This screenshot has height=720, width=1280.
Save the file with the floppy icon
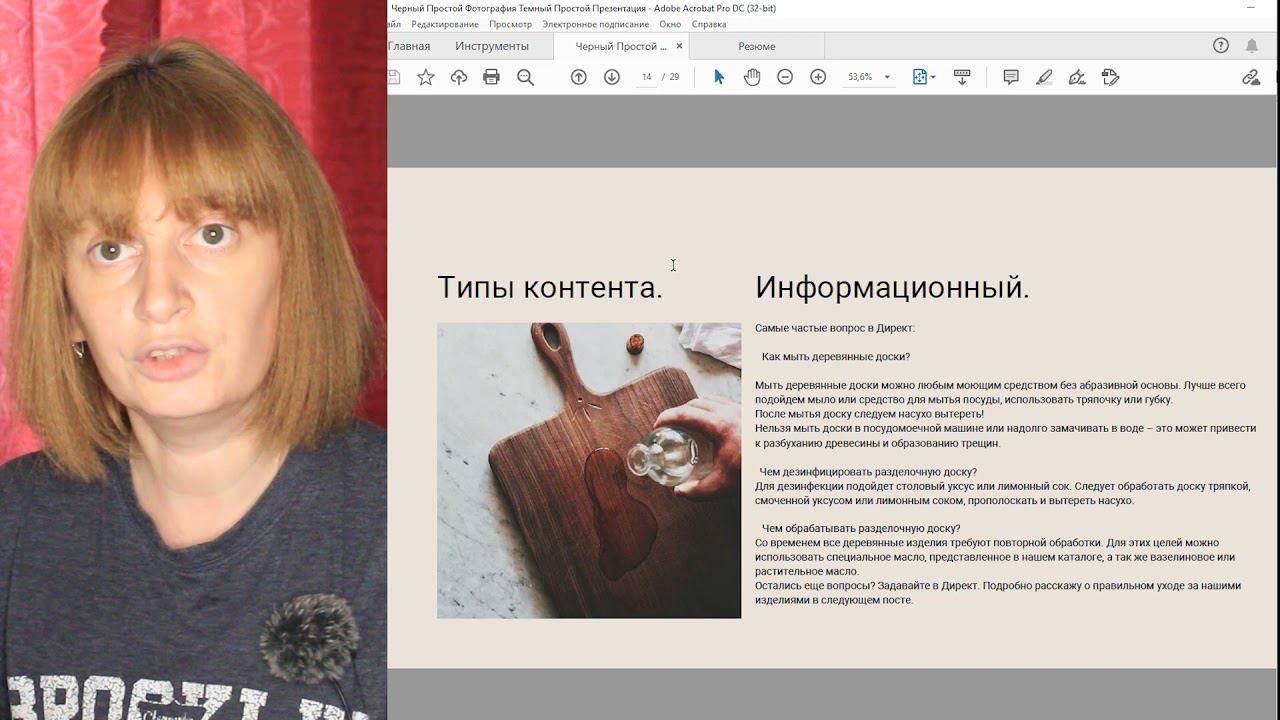(393, 77)
